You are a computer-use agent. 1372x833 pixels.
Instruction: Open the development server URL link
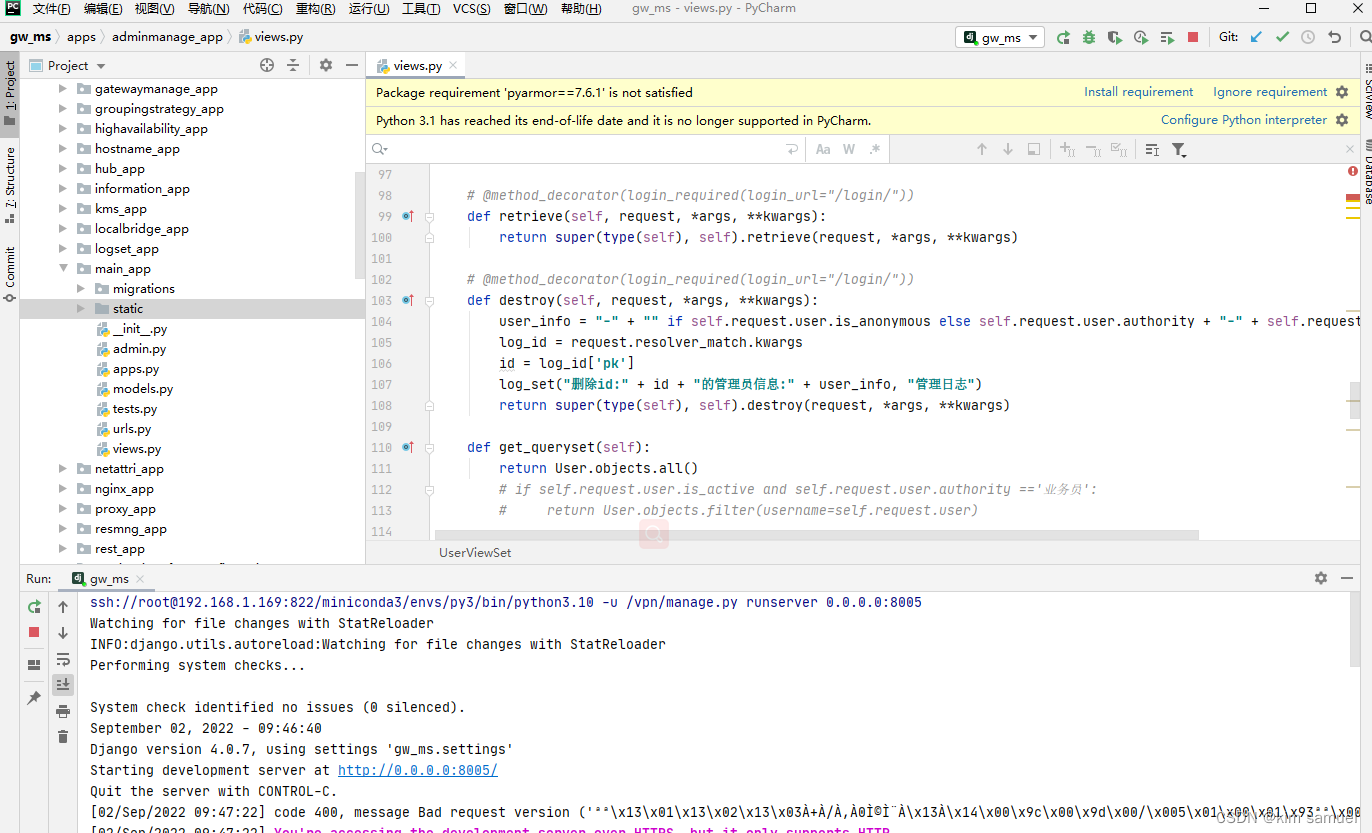click(417, 769)
